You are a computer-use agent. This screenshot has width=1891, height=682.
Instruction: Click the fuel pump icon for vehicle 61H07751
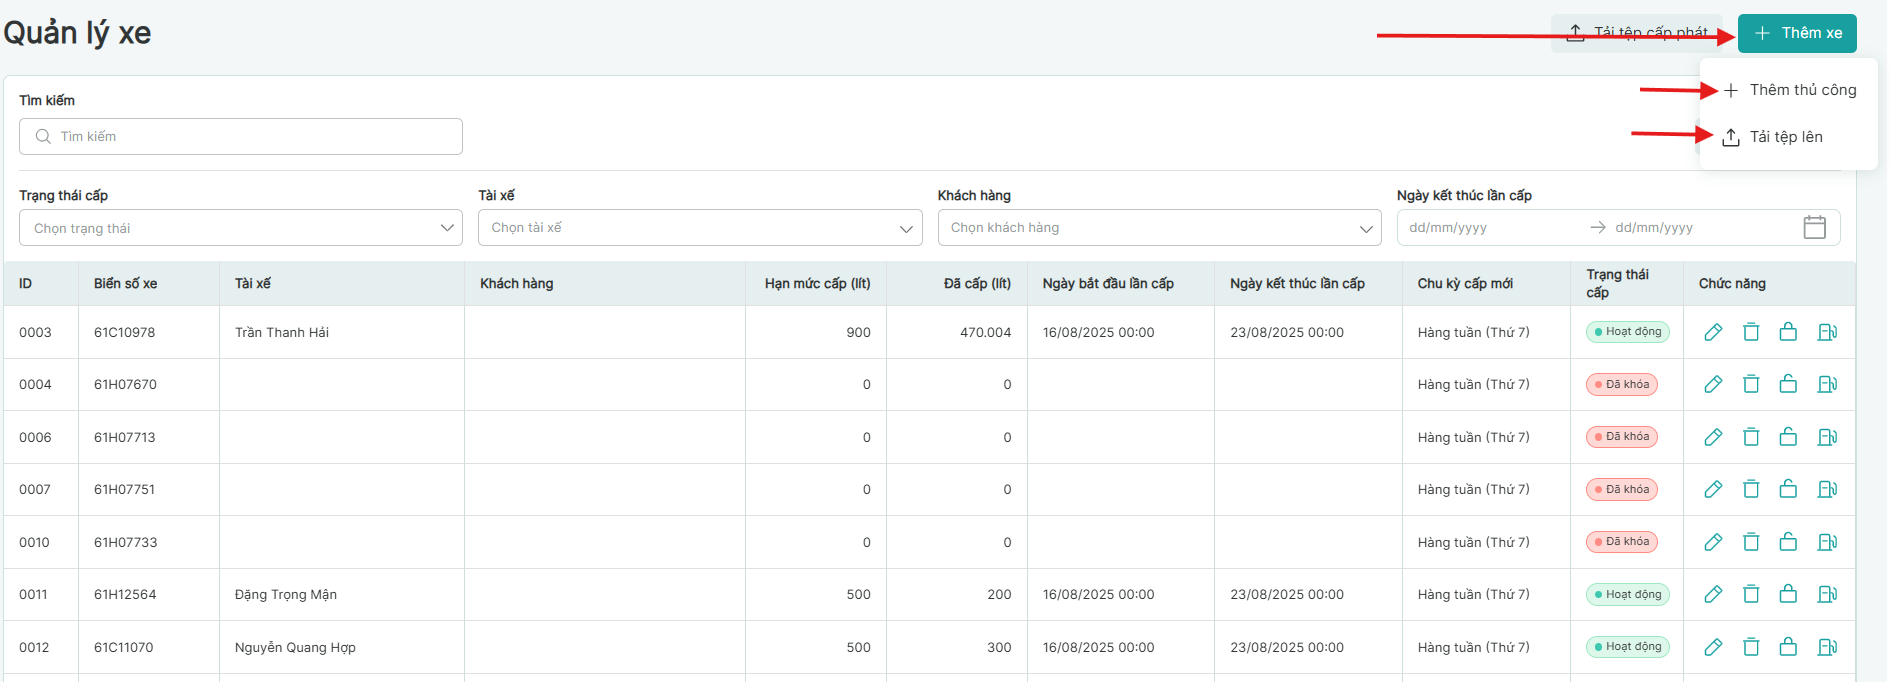tap(1827, 489)
